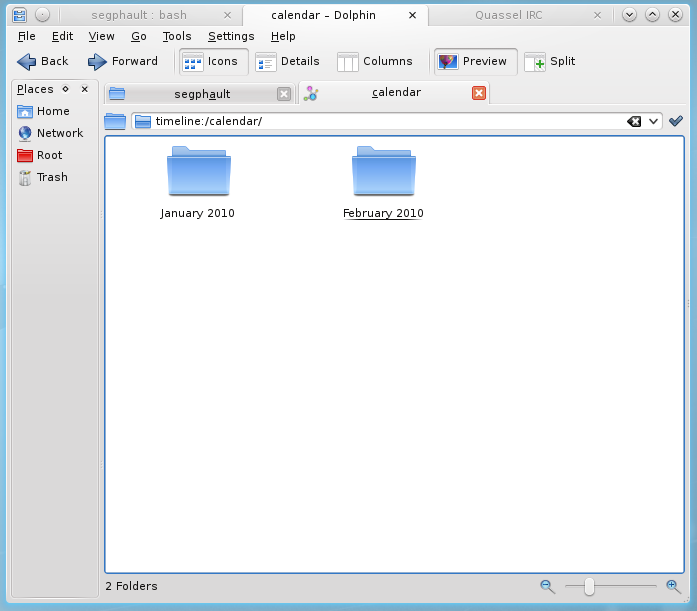Screen dimensions: 697x611
Task: Open the Settings menu
Action: click(x=231, y=36)
